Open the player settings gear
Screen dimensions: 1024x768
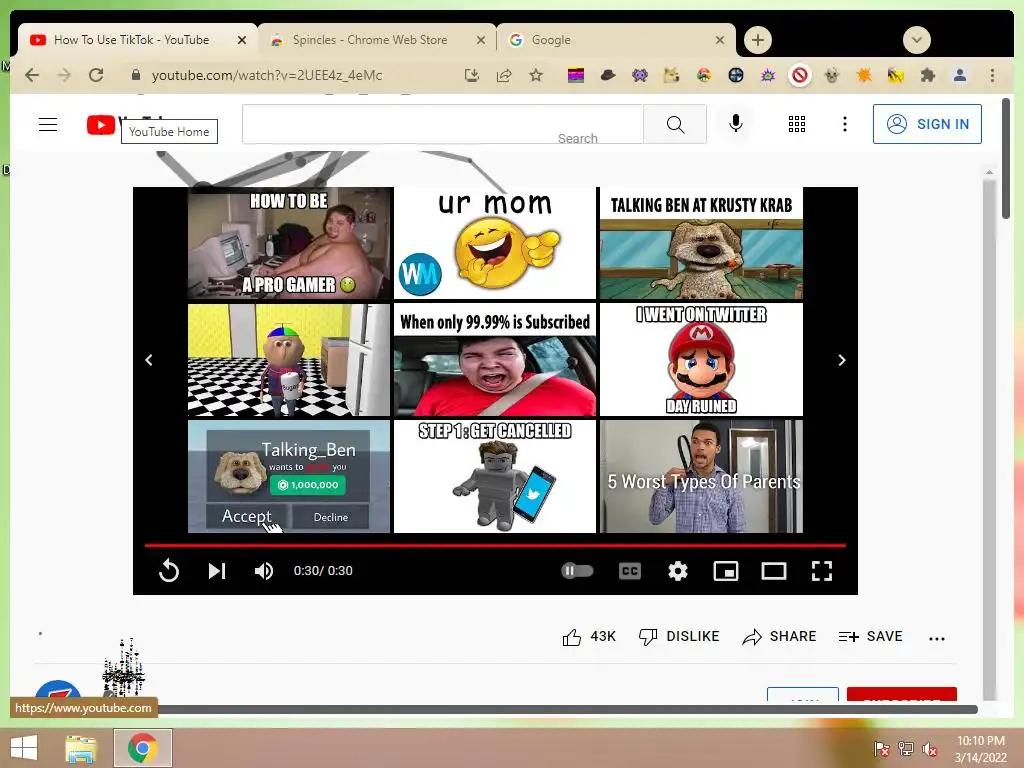click(678, 571)
